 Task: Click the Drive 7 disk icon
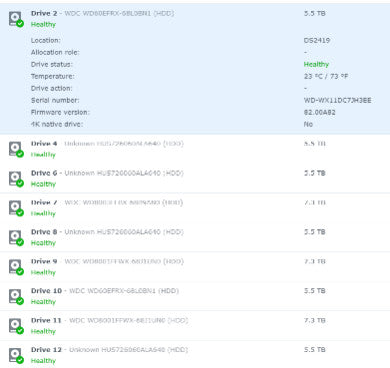(x=16, y=208)
